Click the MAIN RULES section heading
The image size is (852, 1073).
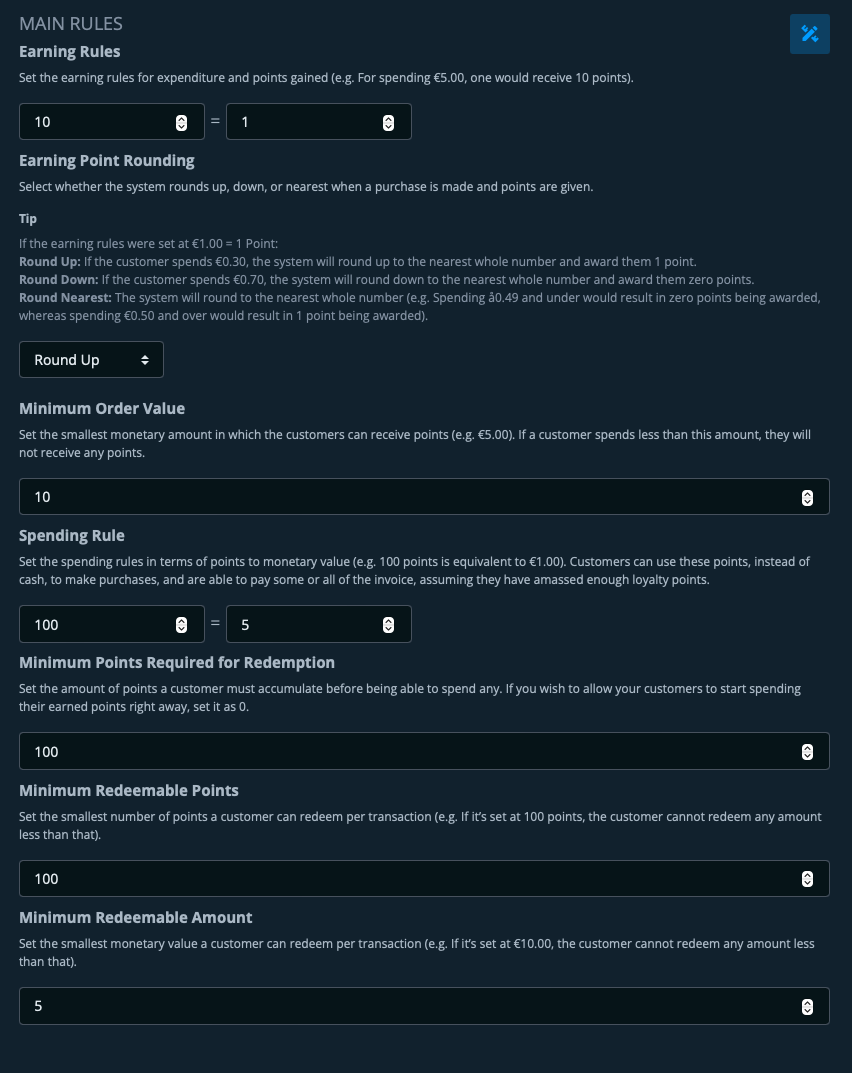tap(70, 23)
